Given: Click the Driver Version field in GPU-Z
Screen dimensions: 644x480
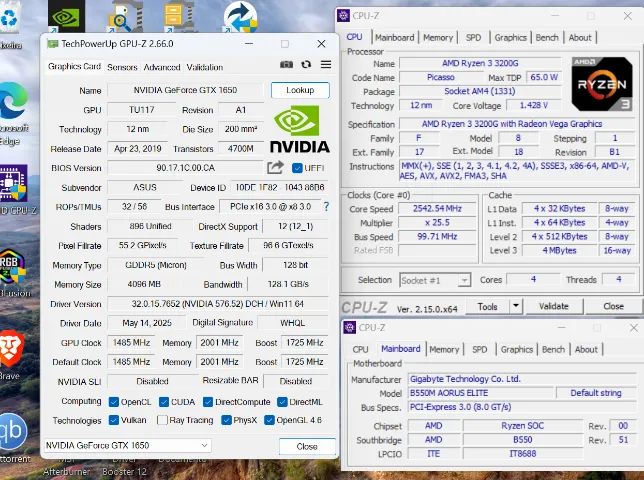Looking at the screenshot, I should (x=218, y=304).
